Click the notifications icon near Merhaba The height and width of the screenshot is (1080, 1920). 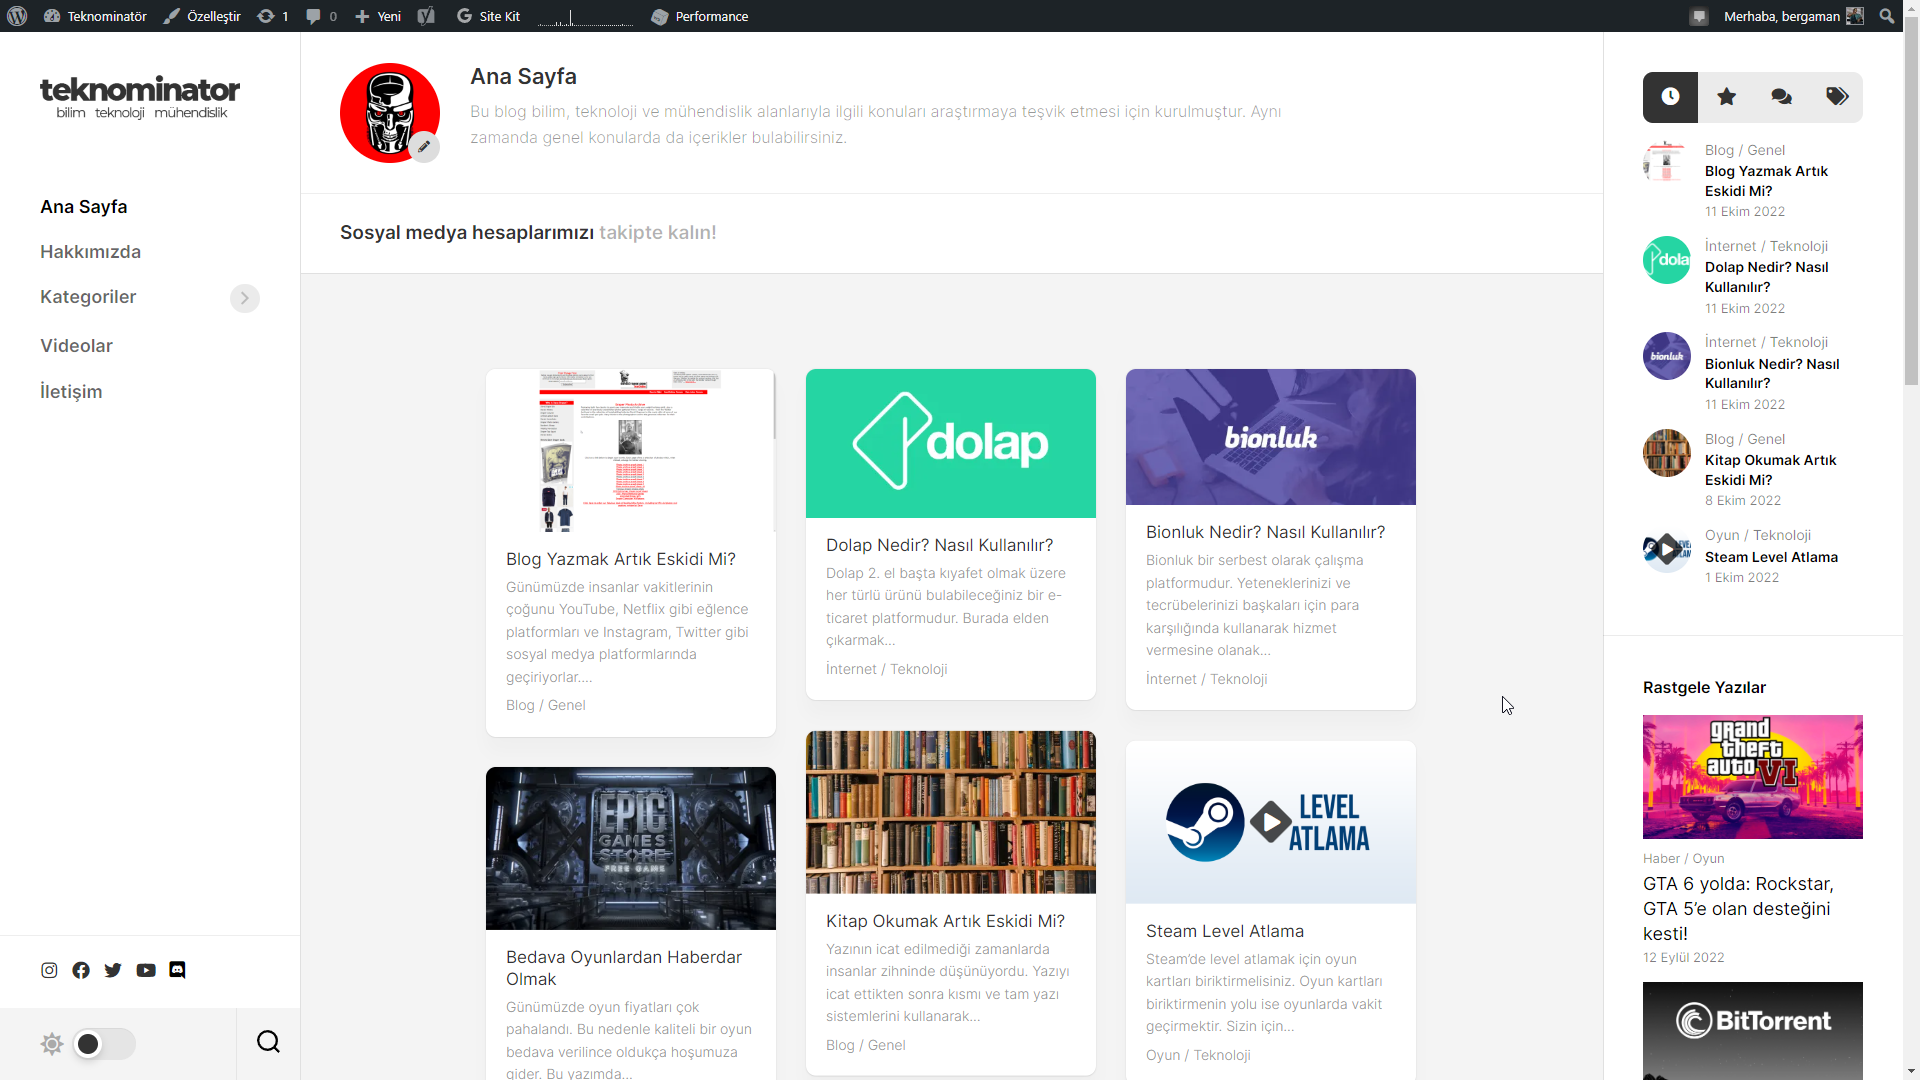click(1698, 16)
